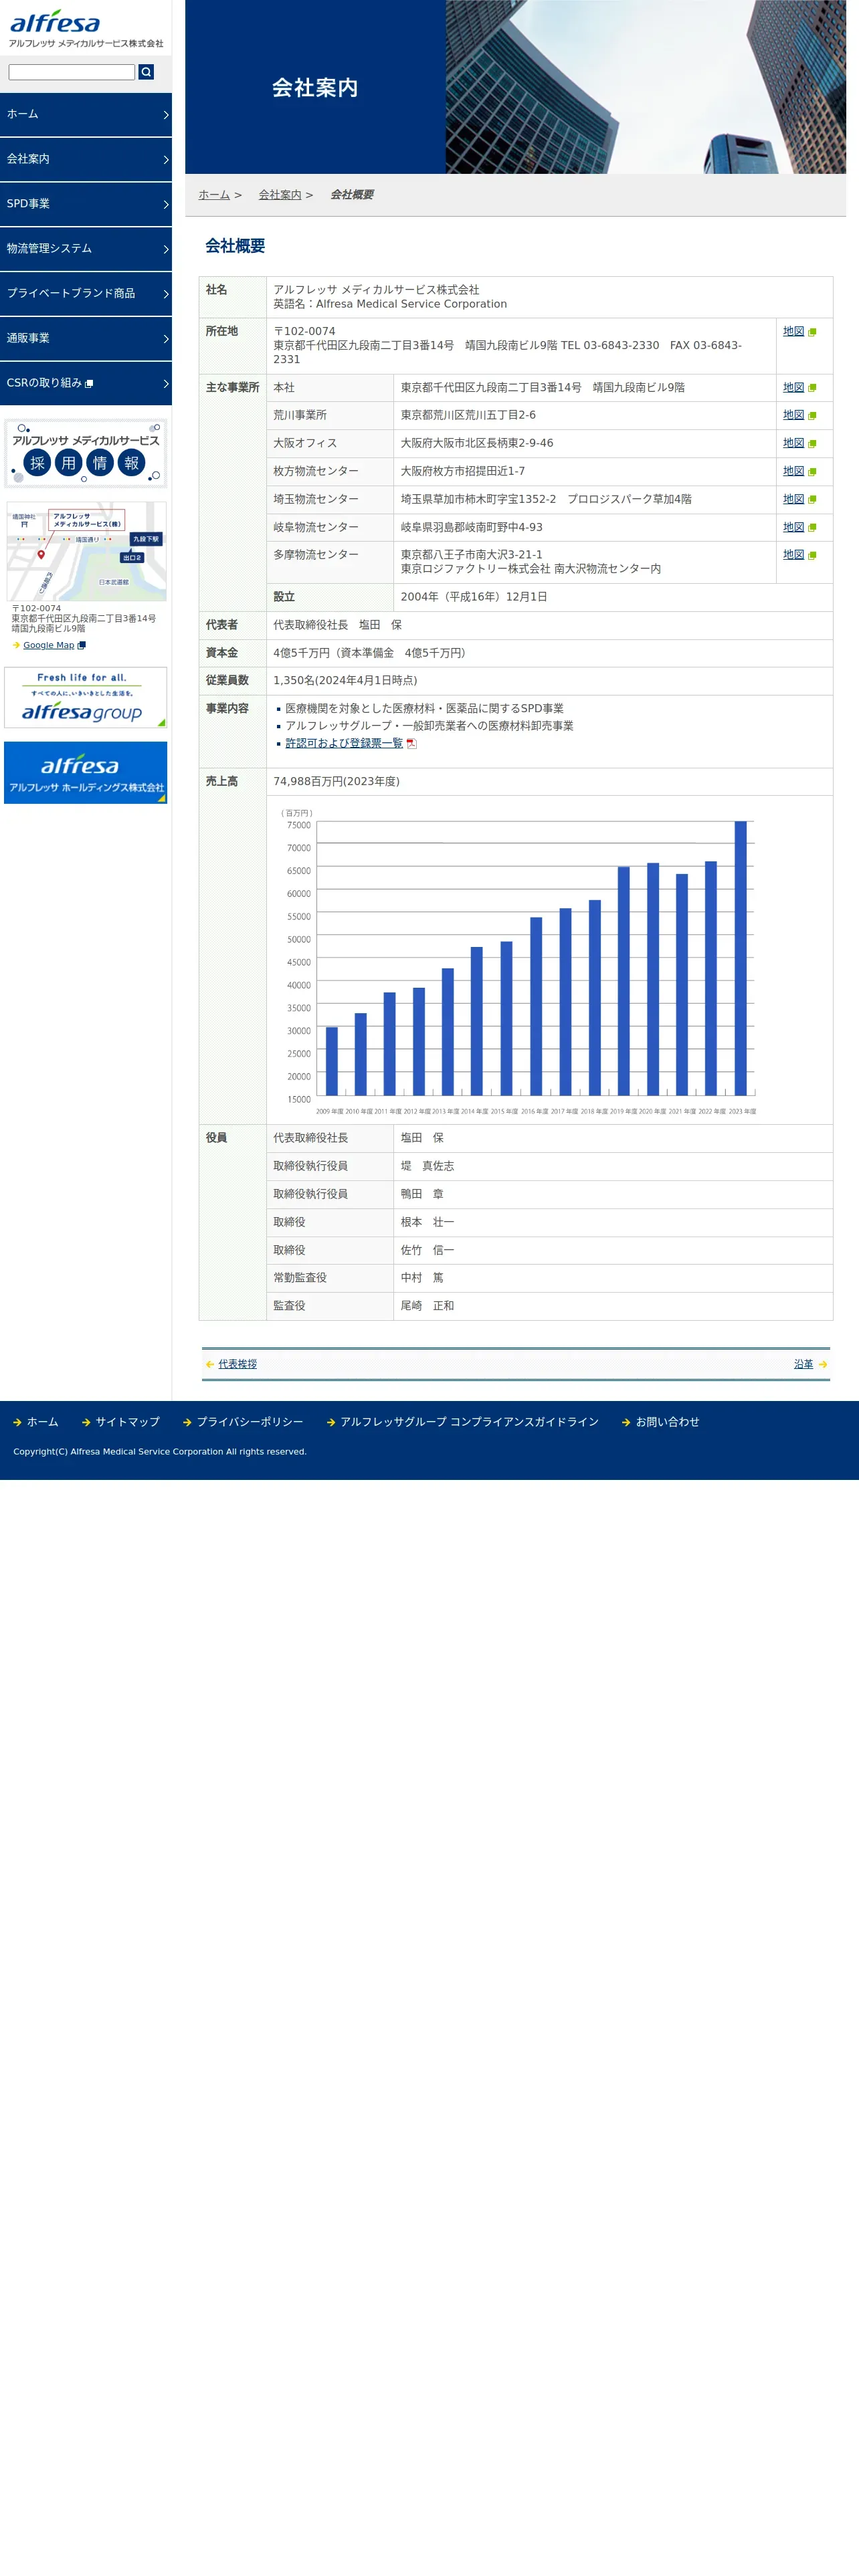This screenshot has width=859, height=2576.
Task: Open the CSRの取り組み sidebar link
Action: 86,383
